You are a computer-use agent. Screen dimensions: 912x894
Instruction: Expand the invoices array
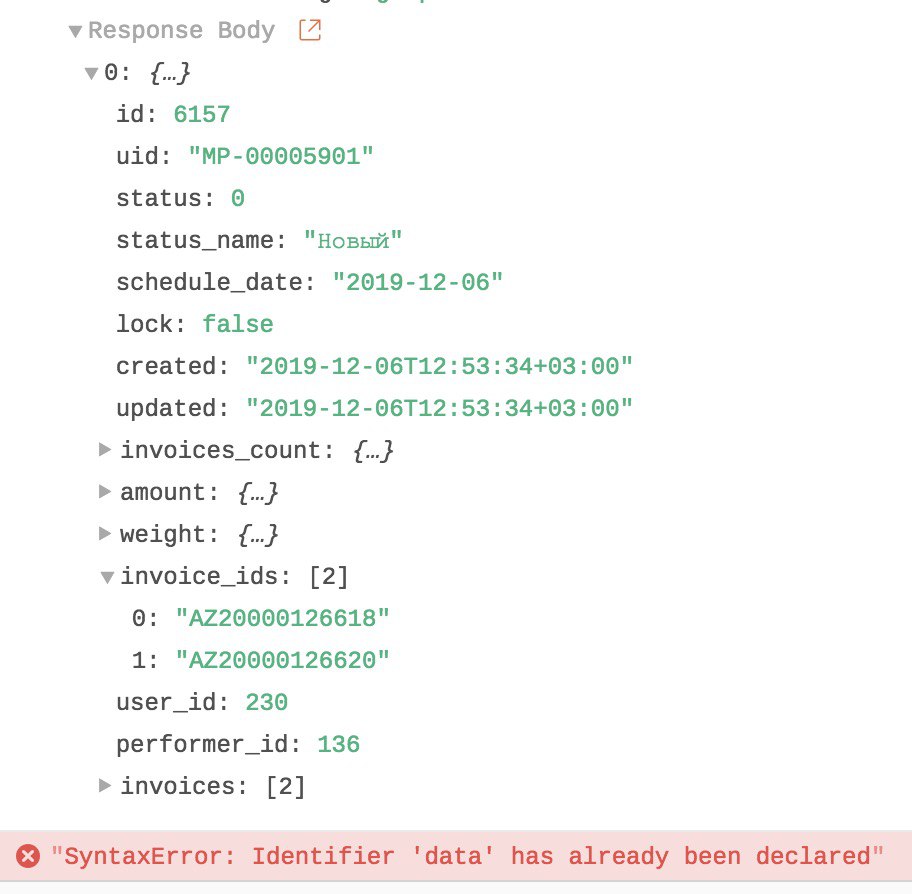(105, 786)
